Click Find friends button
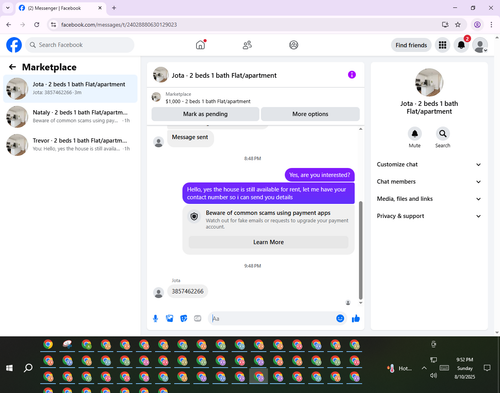 point(411,45)
